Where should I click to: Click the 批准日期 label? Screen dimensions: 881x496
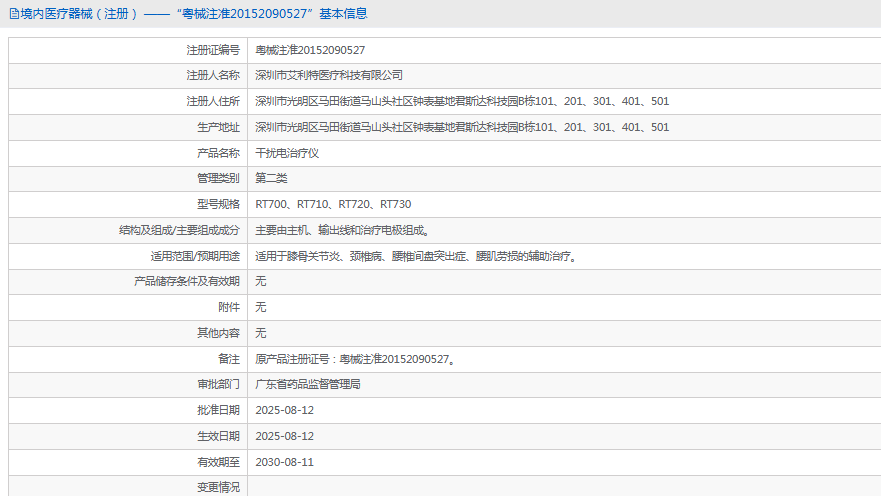(x=218, y=410)
